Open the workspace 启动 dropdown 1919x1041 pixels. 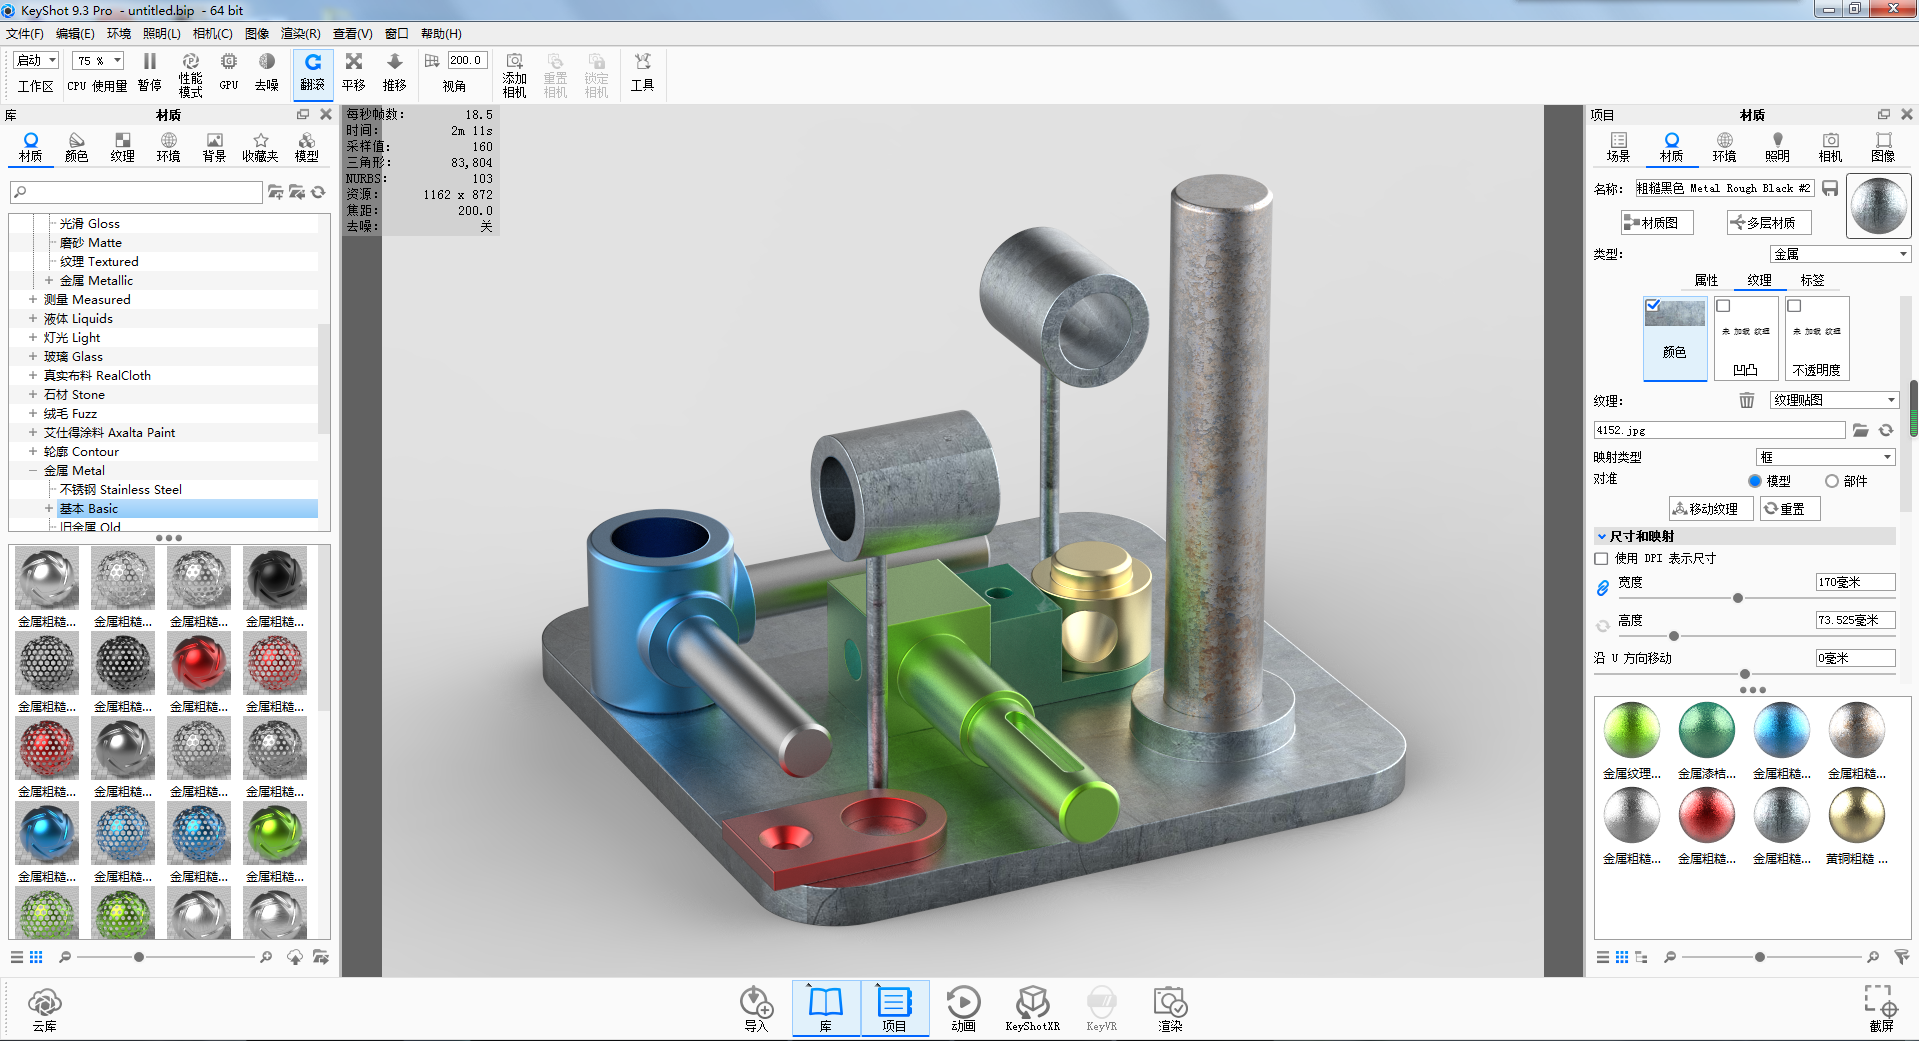point(37,60)
